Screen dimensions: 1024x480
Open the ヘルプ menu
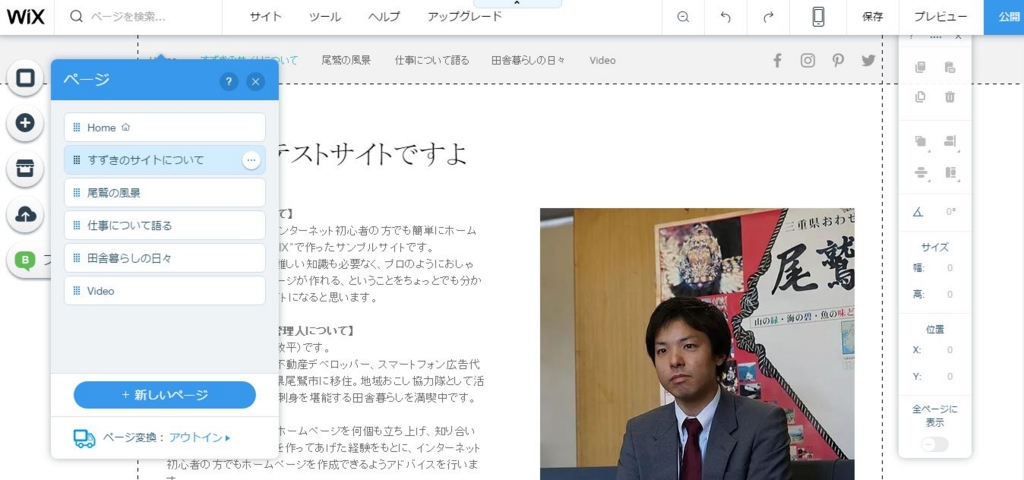pyautogui.click(x=384, y=17)
